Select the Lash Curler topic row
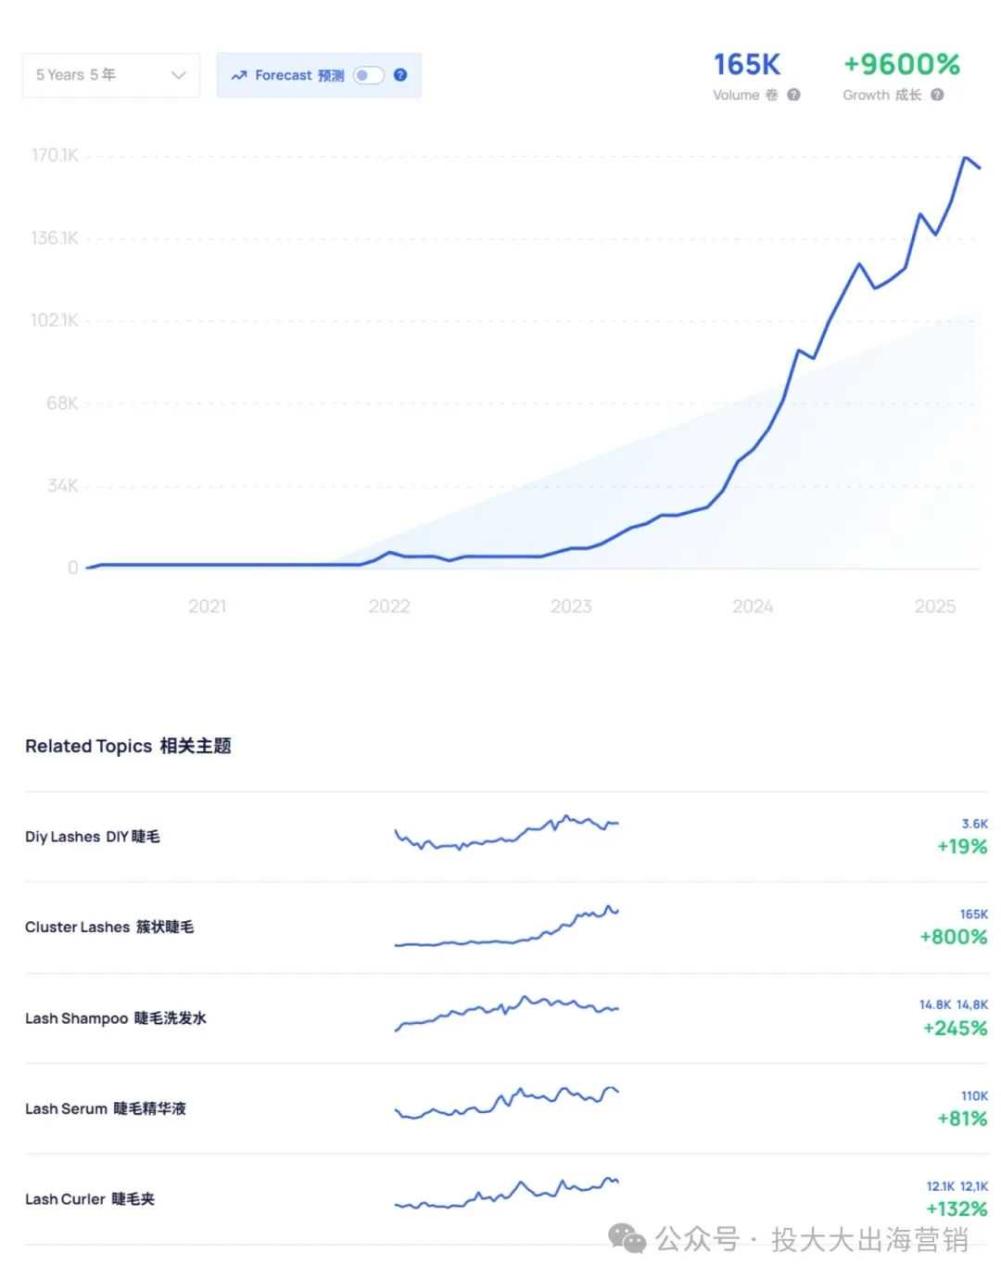1001x1280 pixels. [90, 1199]
